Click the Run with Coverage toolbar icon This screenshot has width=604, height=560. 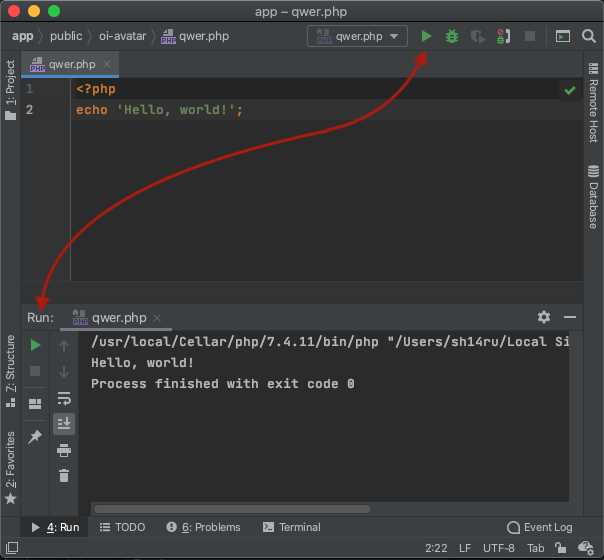pos(478,37)
